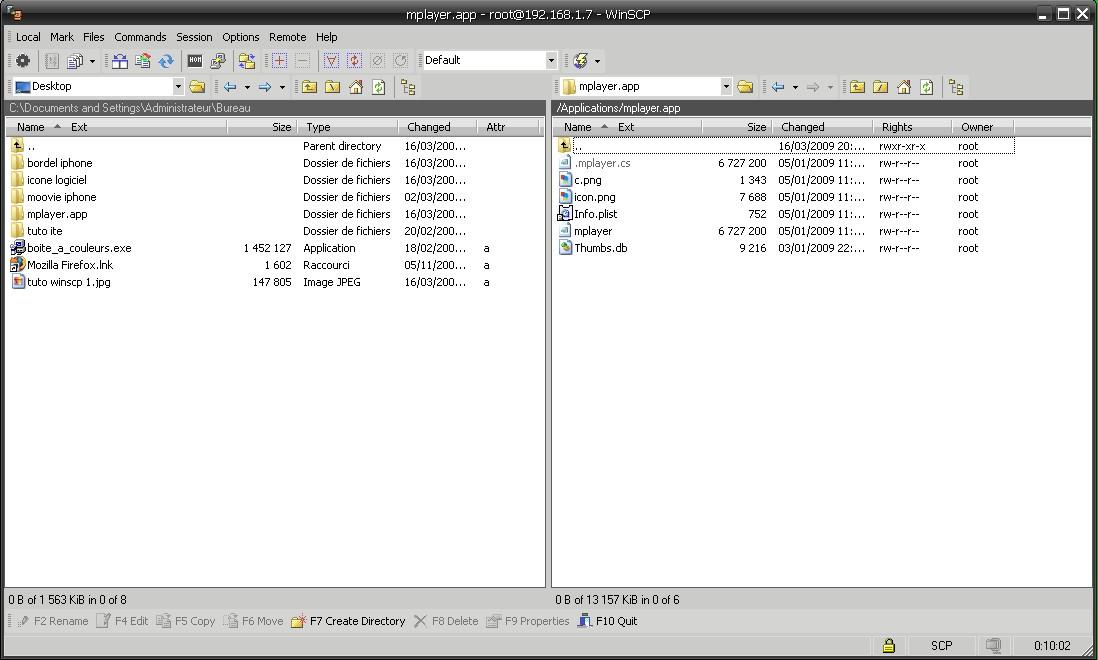
Task: Refresh the remote panel file list
Action: point(927,87)
